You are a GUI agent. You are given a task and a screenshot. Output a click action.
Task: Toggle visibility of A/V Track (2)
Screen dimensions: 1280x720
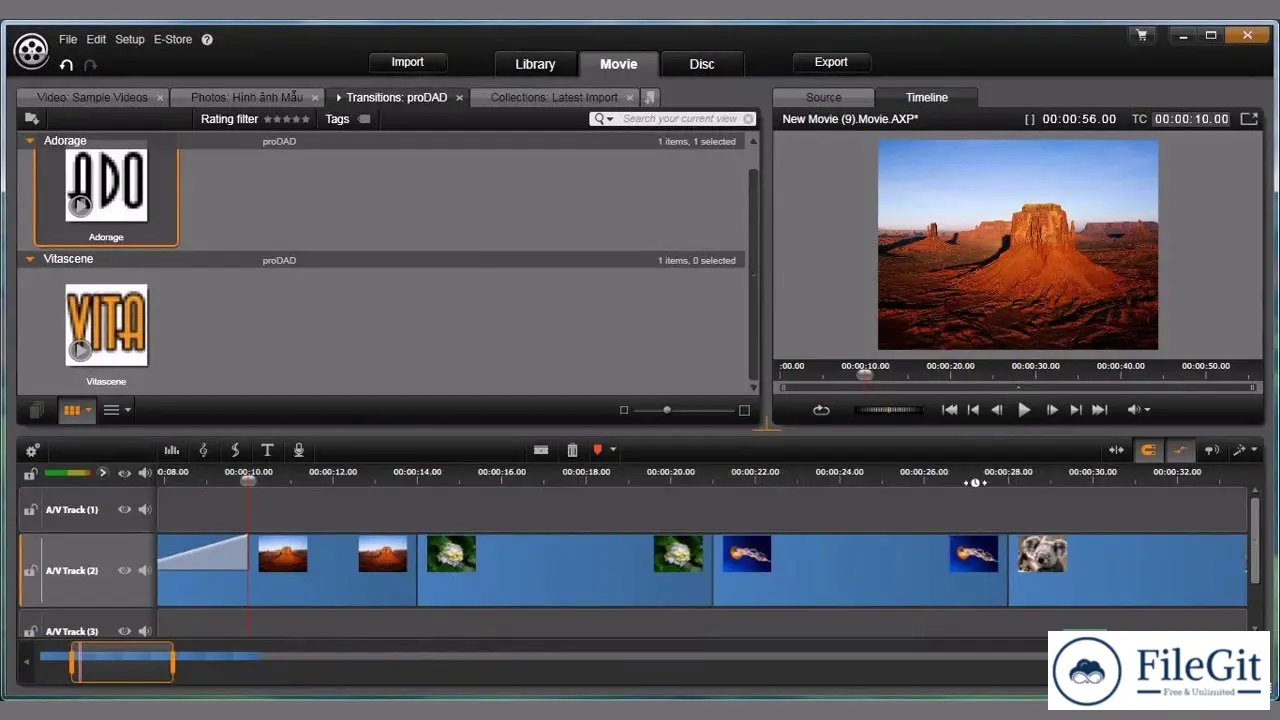[x=125, y=570]
